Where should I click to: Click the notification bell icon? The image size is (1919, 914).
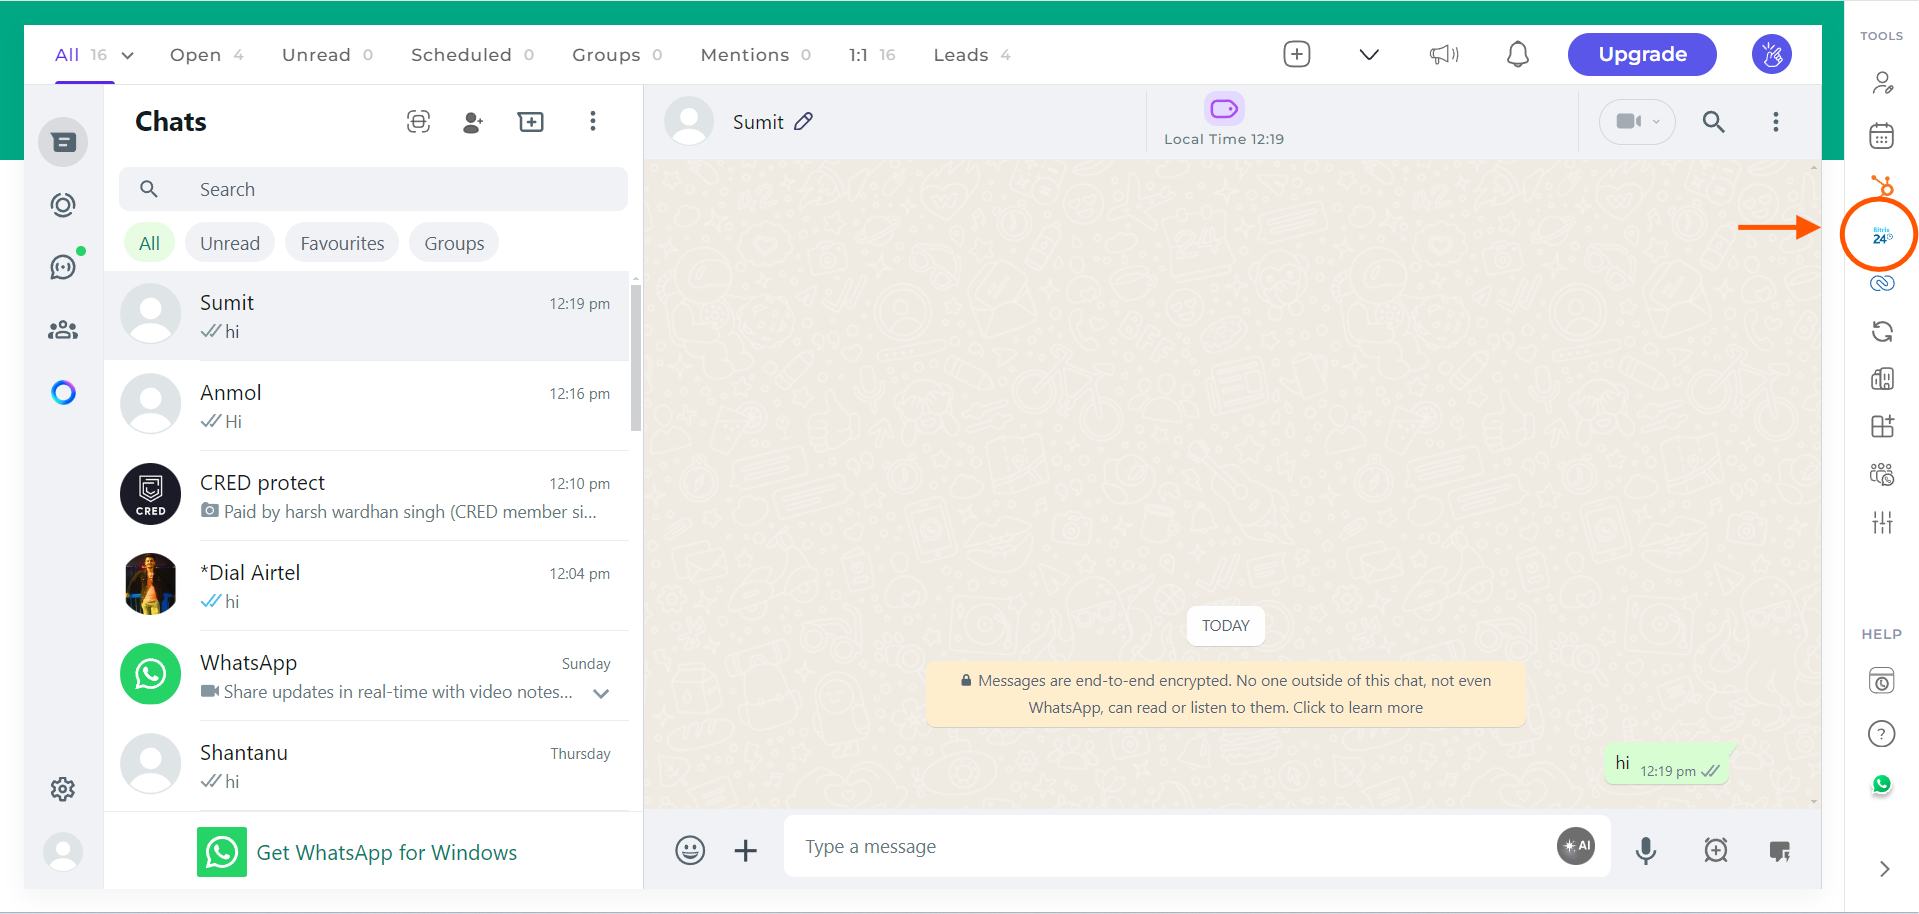point(1517,54)
